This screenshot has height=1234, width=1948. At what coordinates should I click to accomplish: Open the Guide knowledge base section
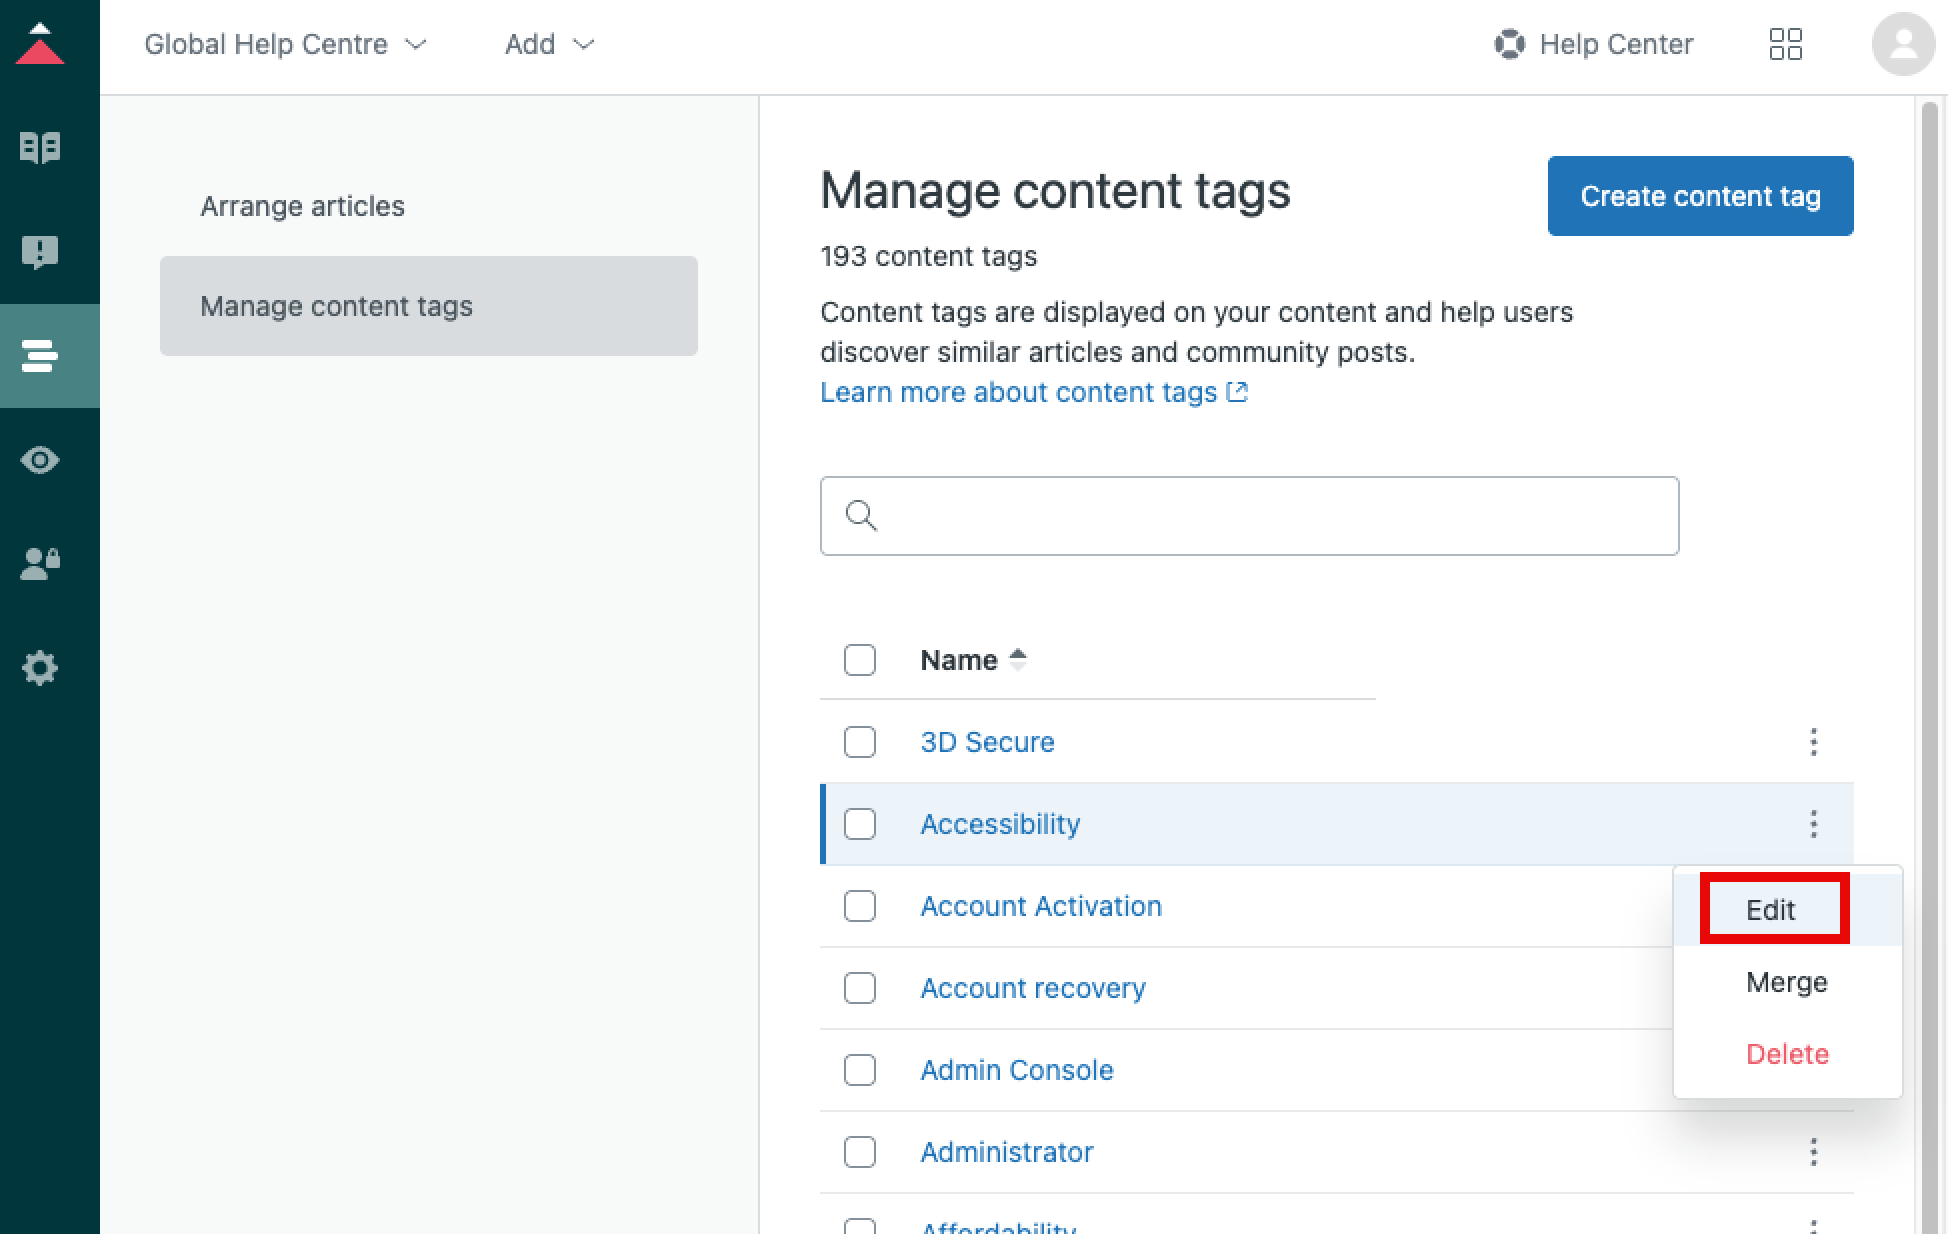click(40, 146)
